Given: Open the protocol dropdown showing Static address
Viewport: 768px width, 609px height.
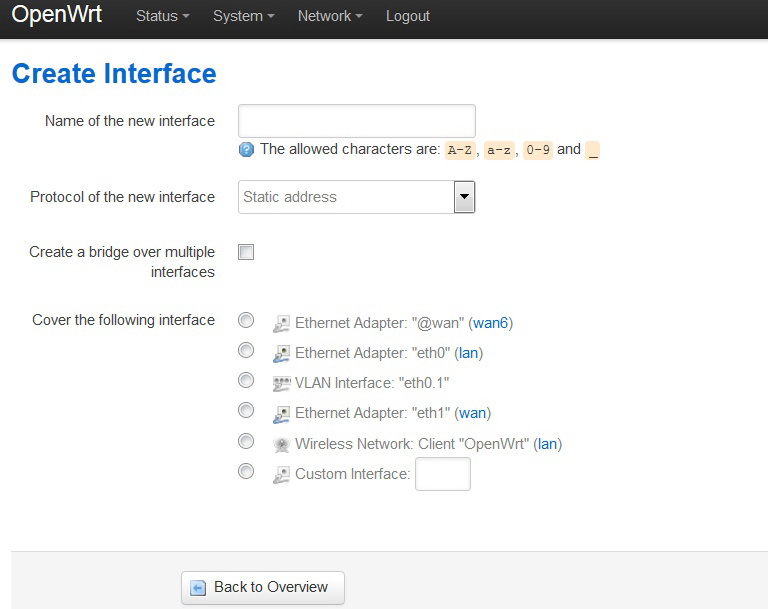Looking at the screenshot, I should click(356, 197).
